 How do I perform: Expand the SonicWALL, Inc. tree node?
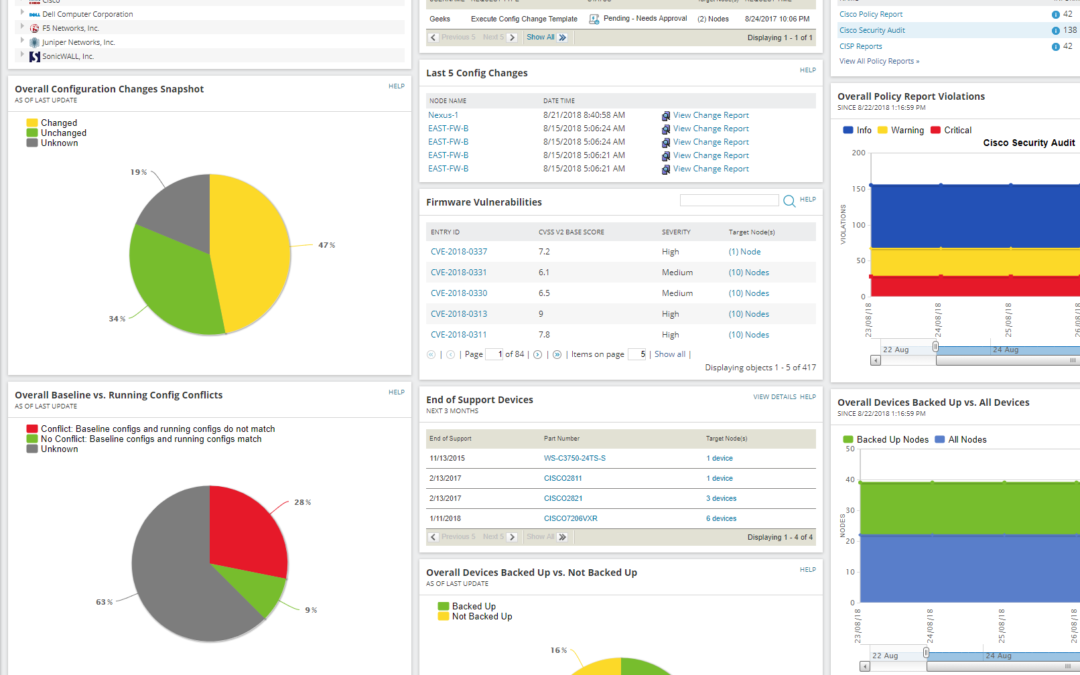(22, 54)
